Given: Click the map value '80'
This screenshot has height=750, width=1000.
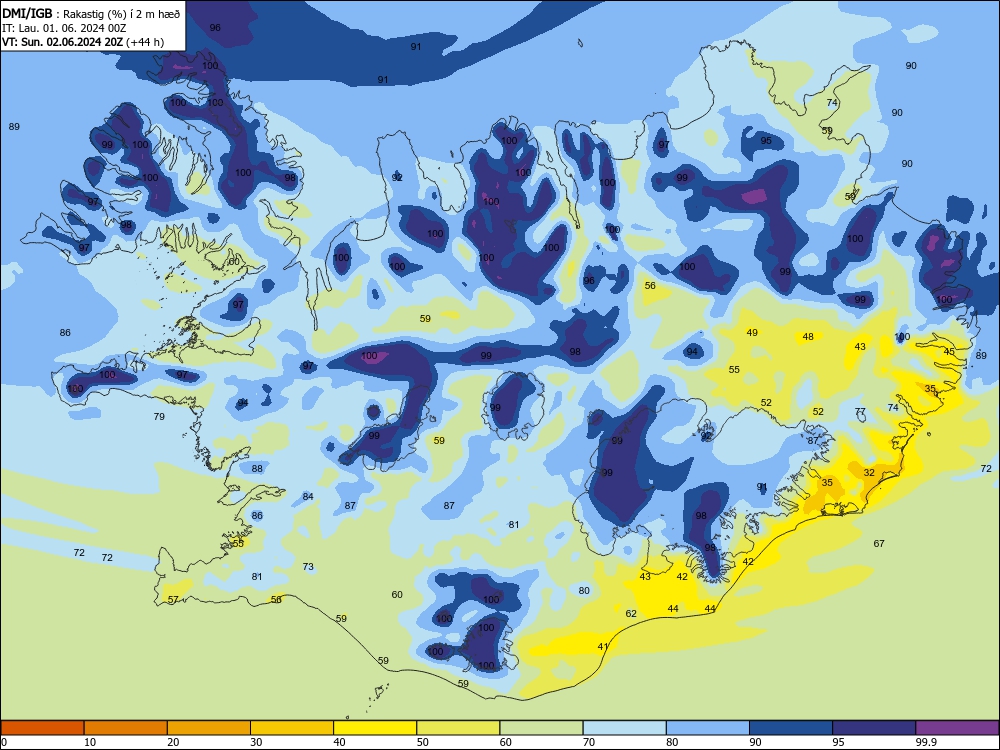Looking at the screenshot, I should pyautogui.click(x=584, y=591).
